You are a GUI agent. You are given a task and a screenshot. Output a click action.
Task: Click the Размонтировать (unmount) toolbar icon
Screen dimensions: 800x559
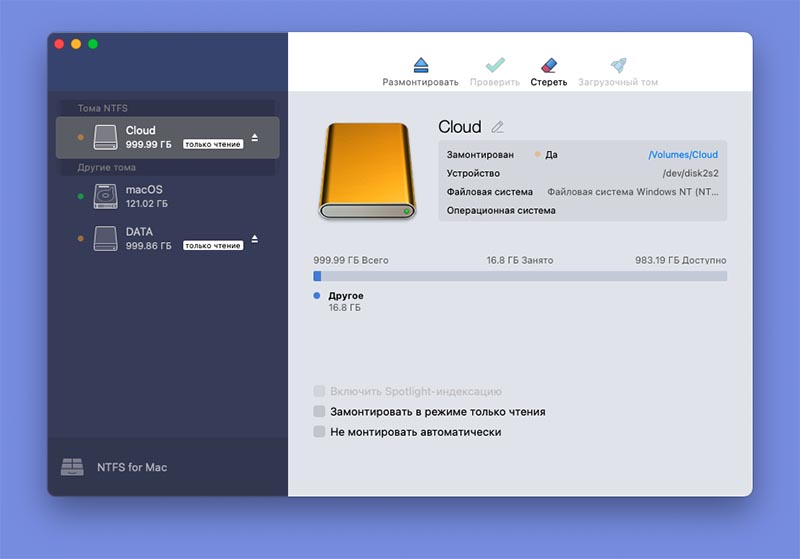click(420, 65)
